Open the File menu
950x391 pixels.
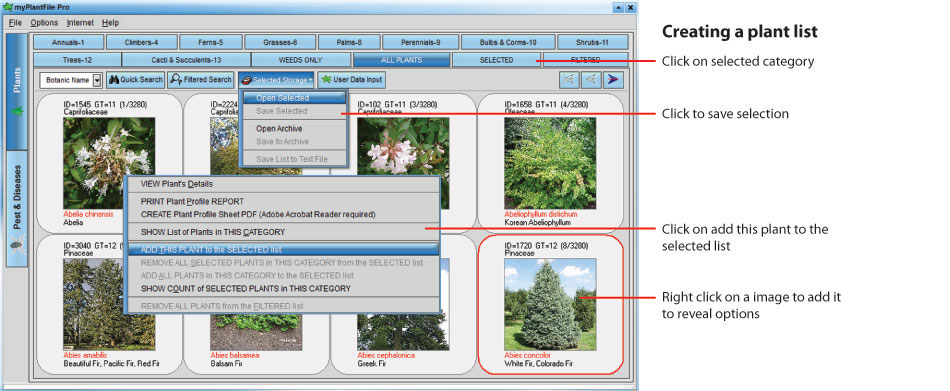[x=15, y=22]
